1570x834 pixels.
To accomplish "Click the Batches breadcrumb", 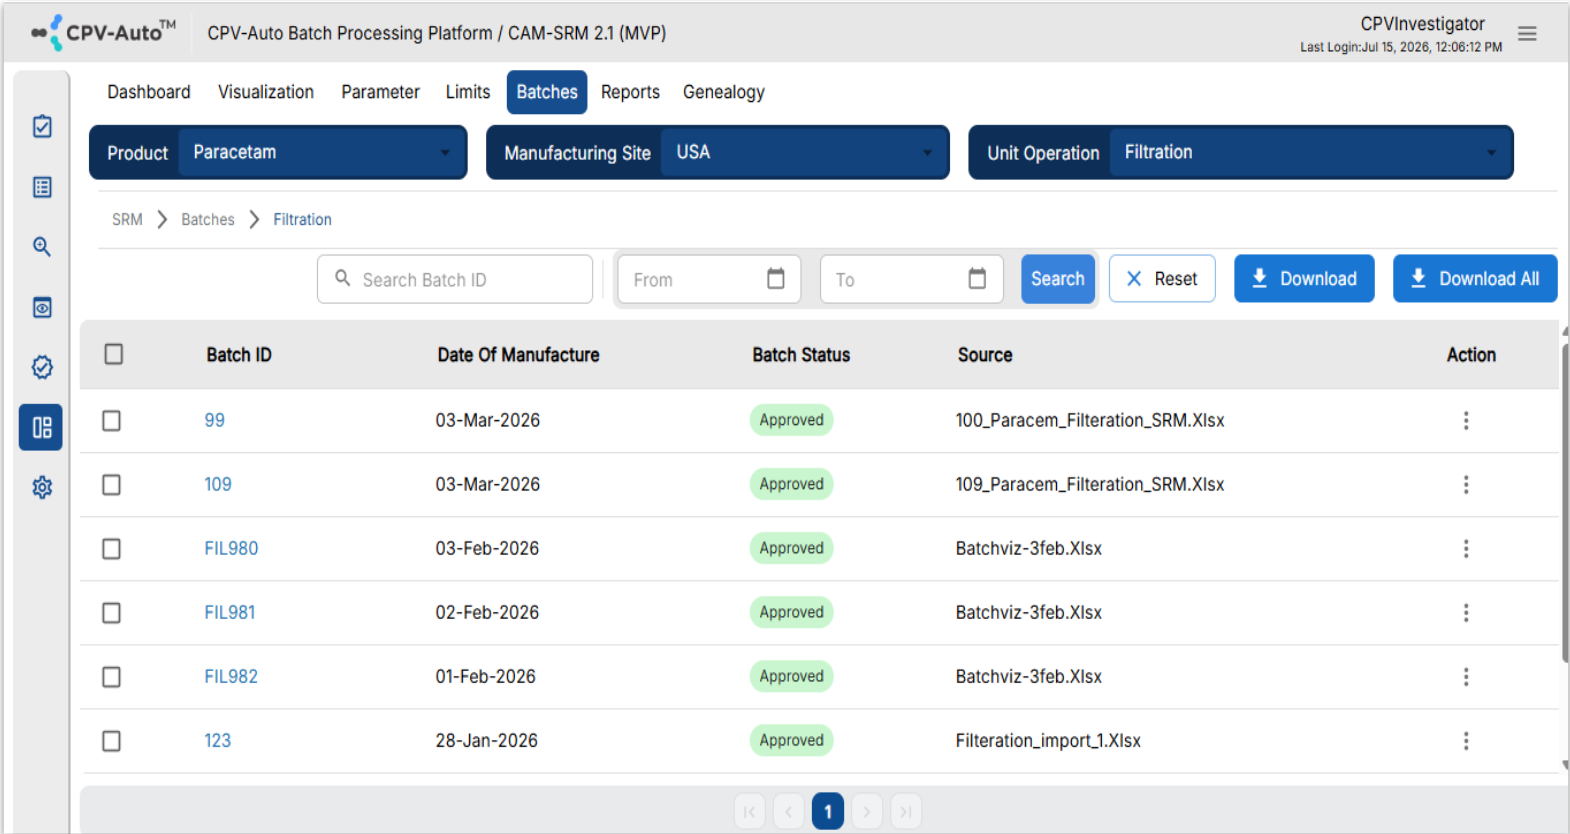I will [x=208, y=219].
